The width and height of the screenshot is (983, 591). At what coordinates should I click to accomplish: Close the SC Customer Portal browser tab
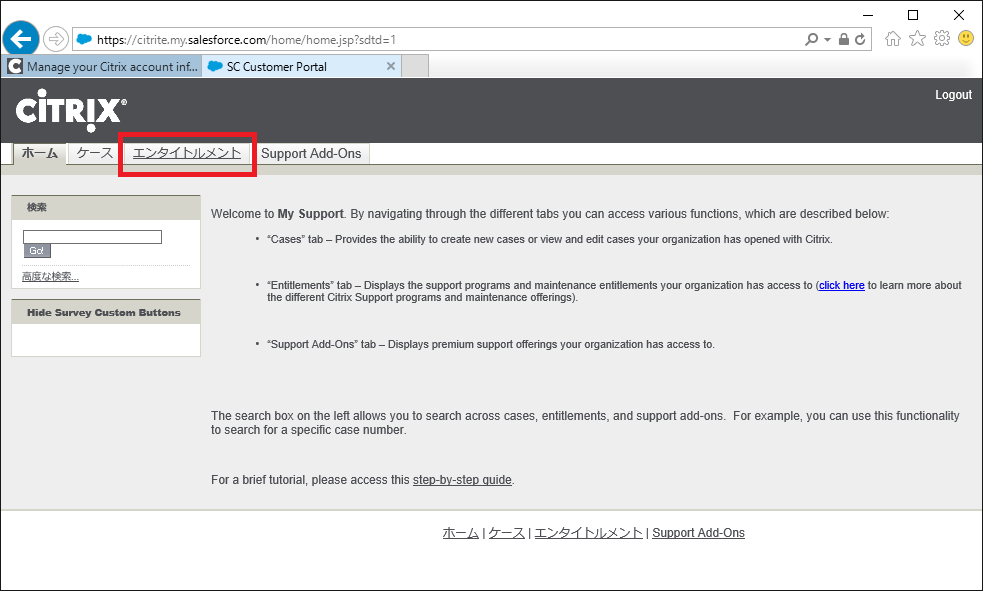click(x=391, y=67)
